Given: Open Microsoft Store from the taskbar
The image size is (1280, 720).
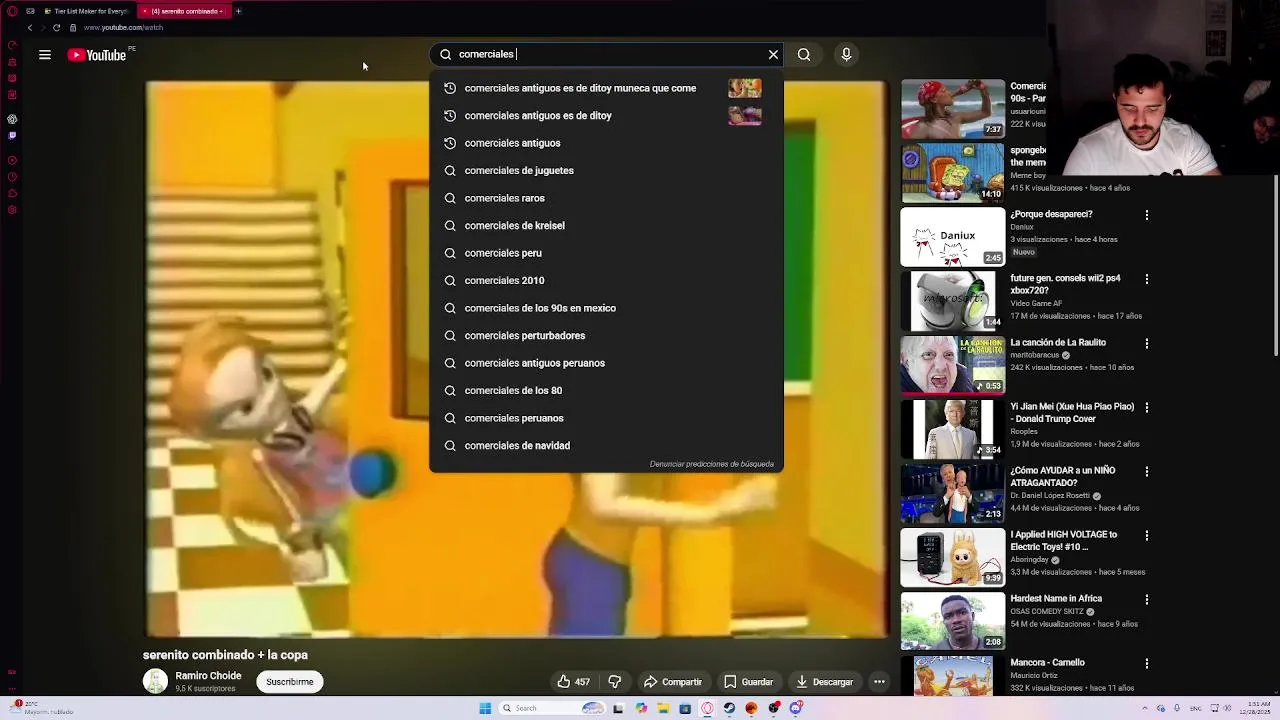Looking at the screenshot, I should (x=685, y=708).
